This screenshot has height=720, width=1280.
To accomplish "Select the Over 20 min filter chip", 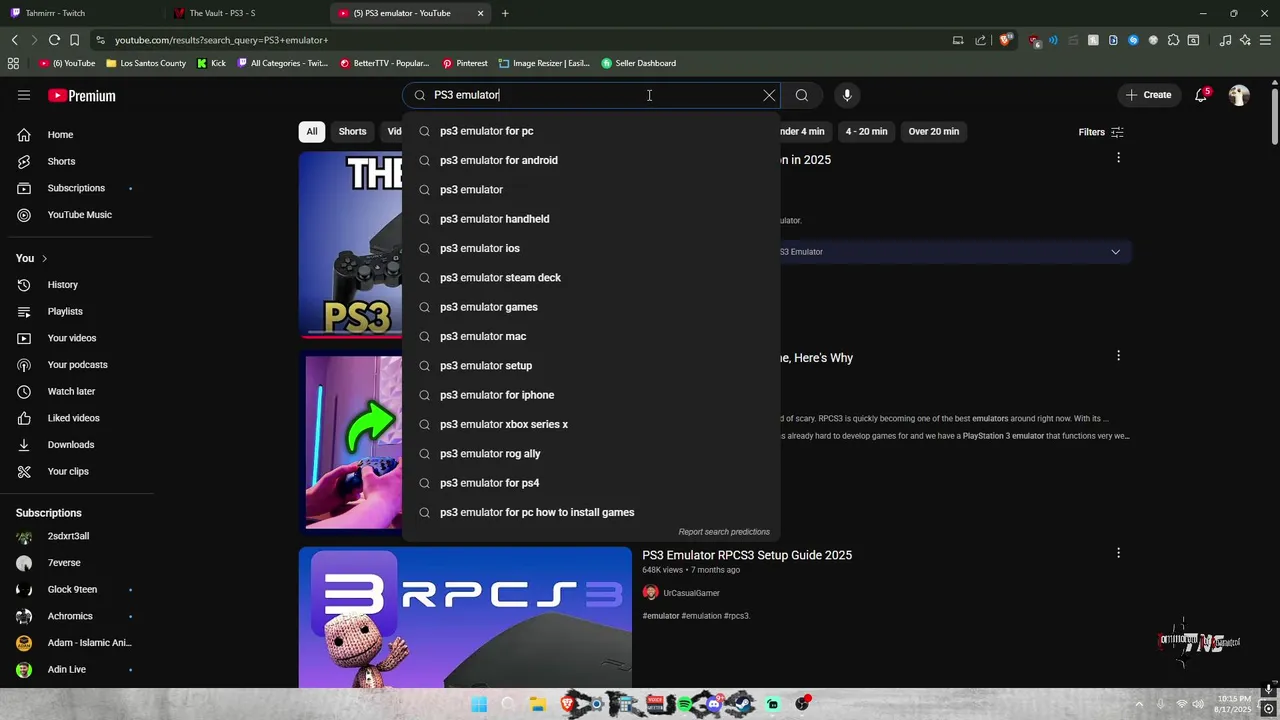I will click(933, 132).
